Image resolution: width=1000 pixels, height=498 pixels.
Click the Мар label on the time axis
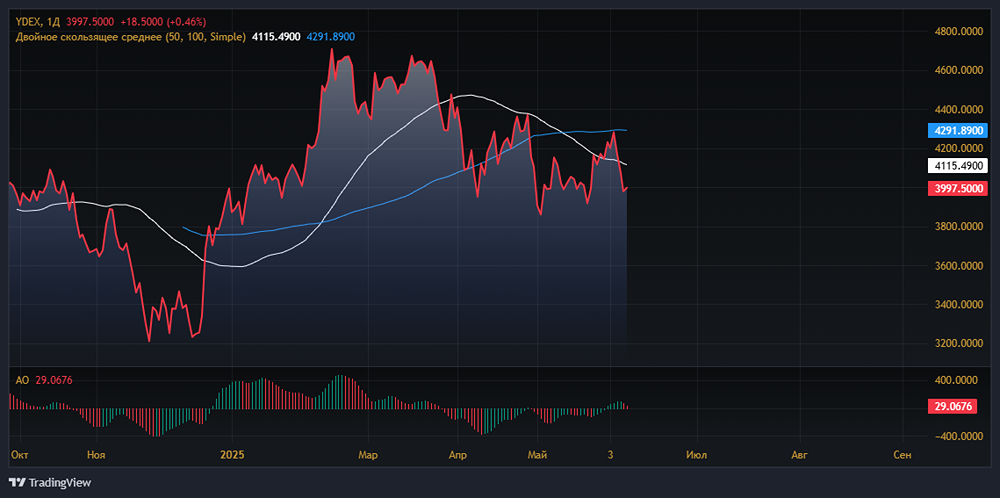tap(368, 455)
